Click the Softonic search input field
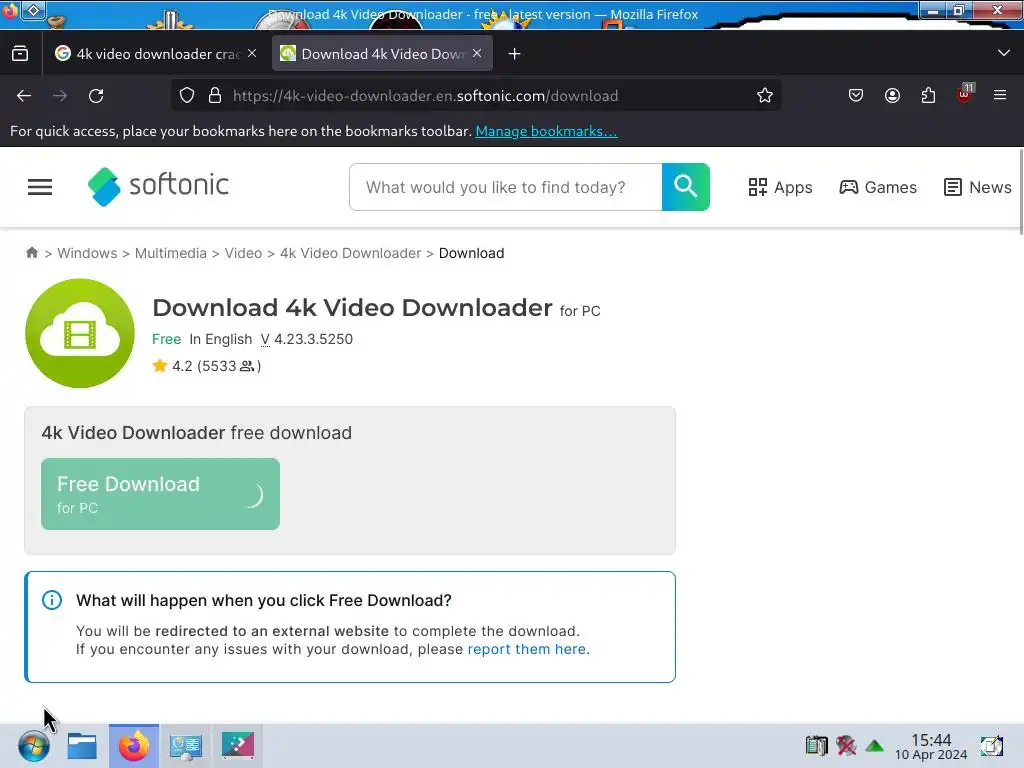The width and height of the screenshot is (1024, 768). 505,187
